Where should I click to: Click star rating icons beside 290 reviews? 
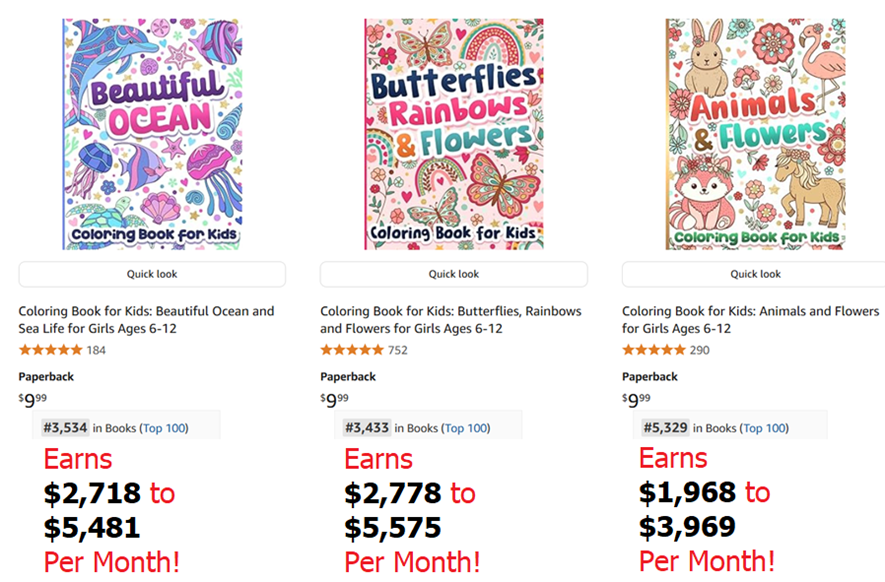(654, 350)
